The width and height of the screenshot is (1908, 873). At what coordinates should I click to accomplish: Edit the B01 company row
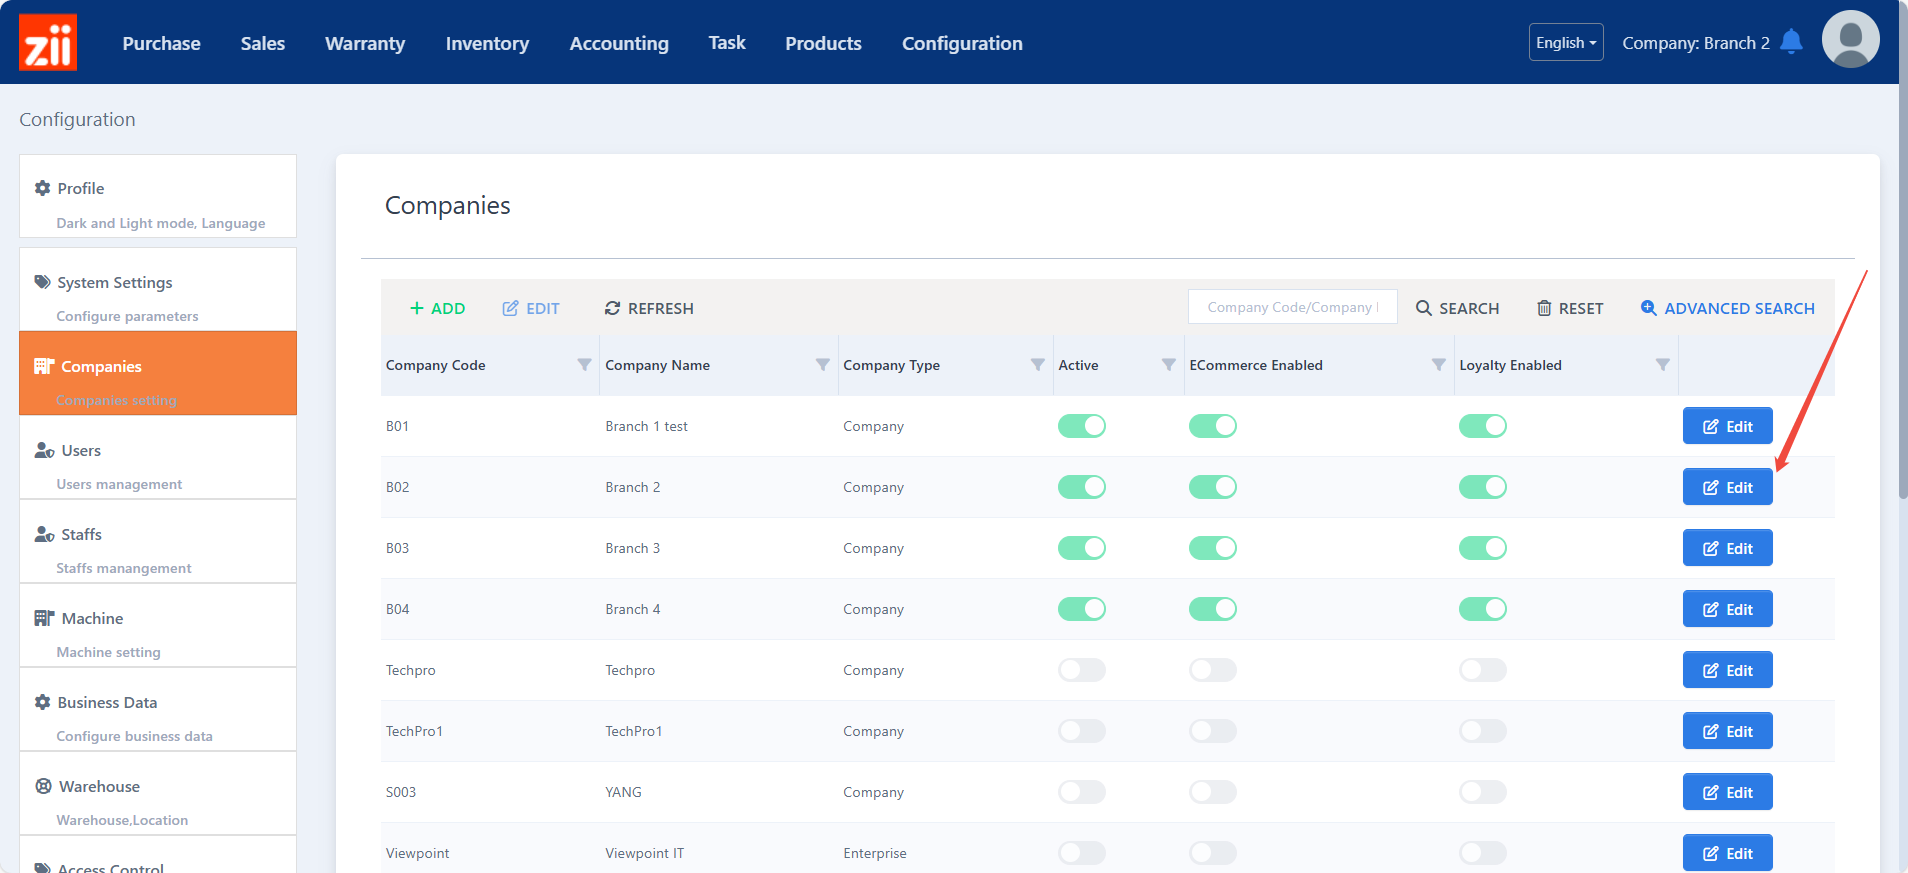(x=1728, y=426)
